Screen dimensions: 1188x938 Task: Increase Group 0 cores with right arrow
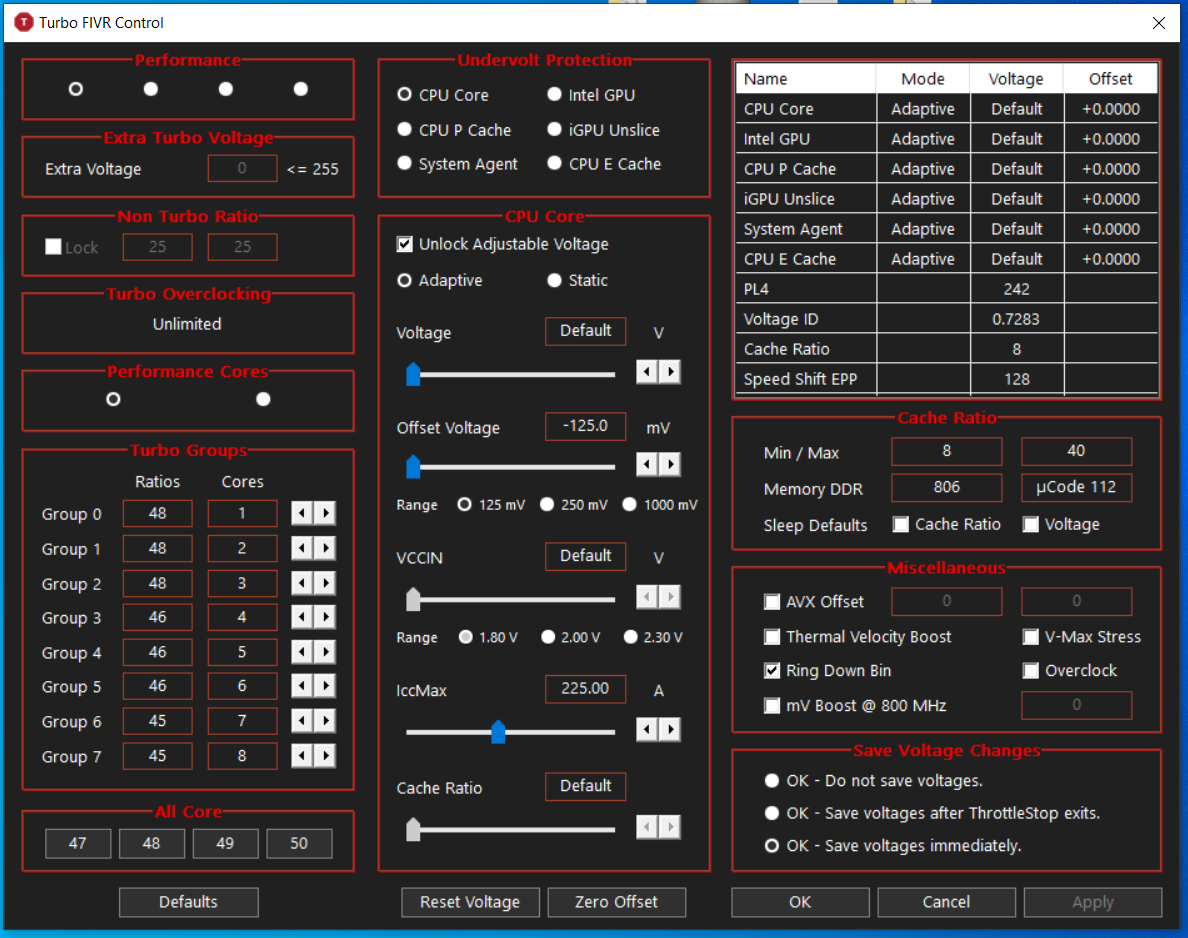(x=326, y=513)
